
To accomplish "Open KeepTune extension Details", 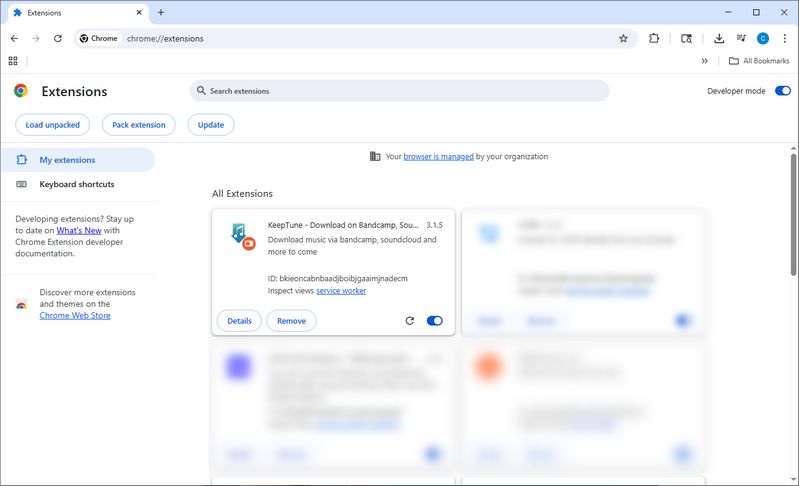I will coord(239,321).
